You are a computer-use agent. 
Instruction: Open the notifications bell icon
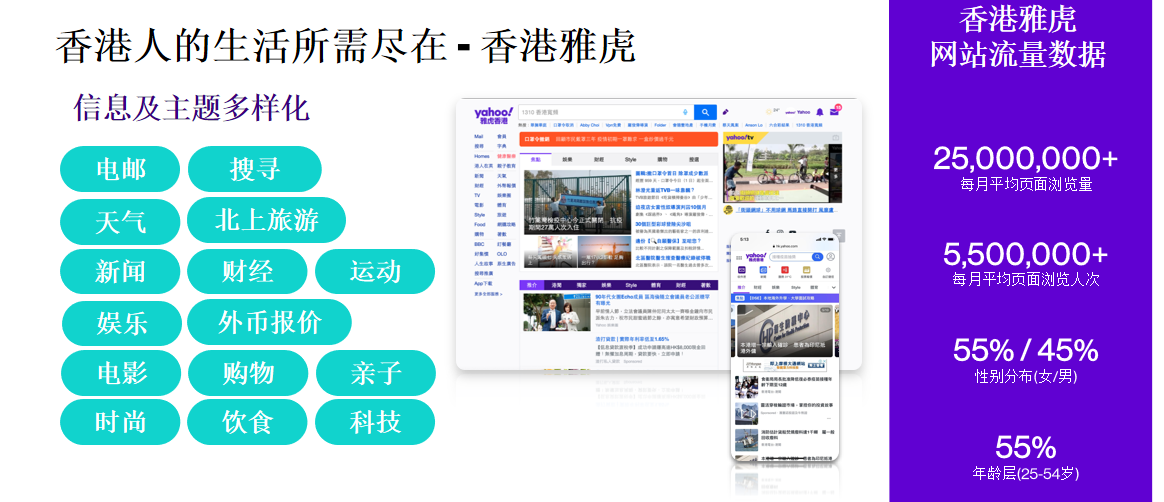click(x=820, y=112)
